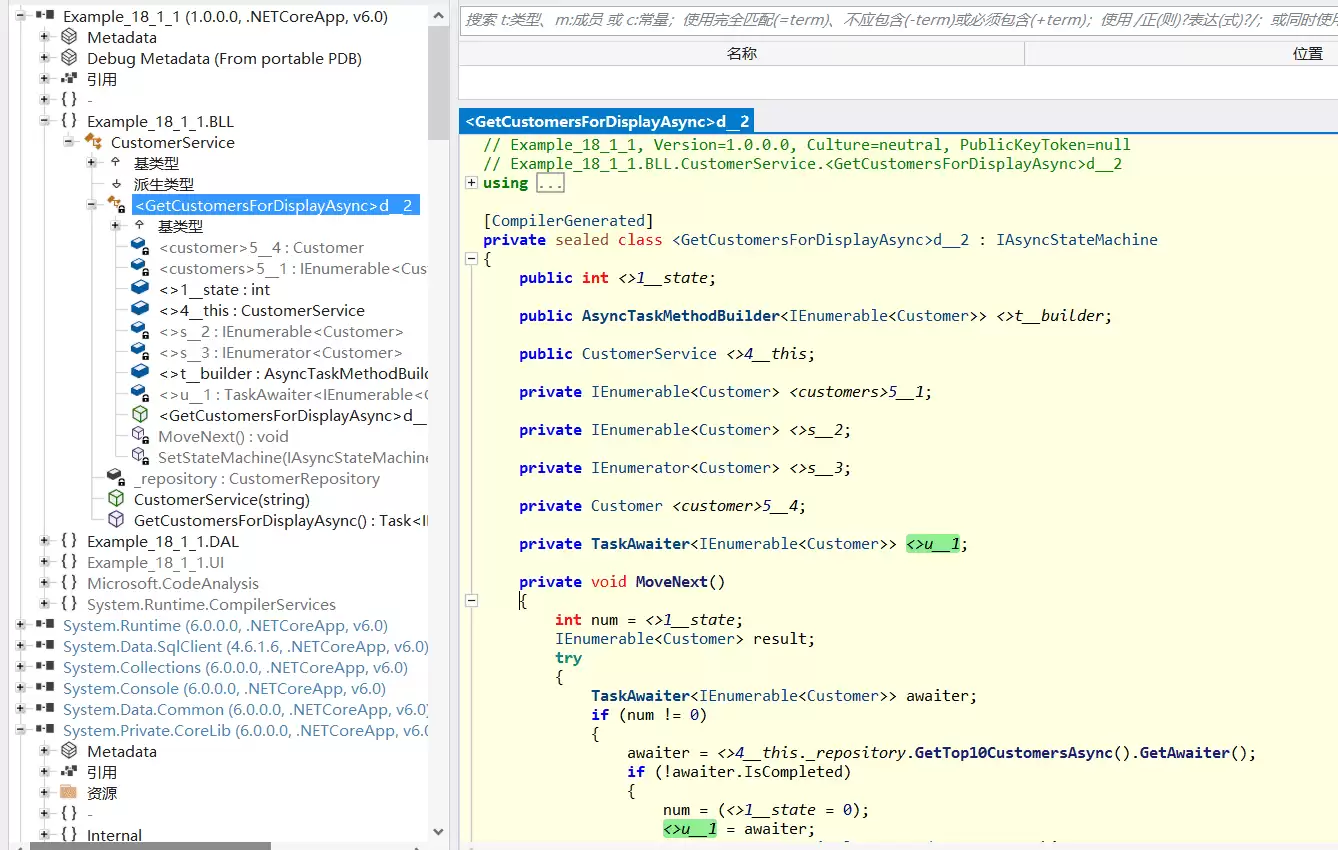Click highlighted <>u__1 in field declaration
This screenshot has height=850, width=1338.
coord(933,544)
